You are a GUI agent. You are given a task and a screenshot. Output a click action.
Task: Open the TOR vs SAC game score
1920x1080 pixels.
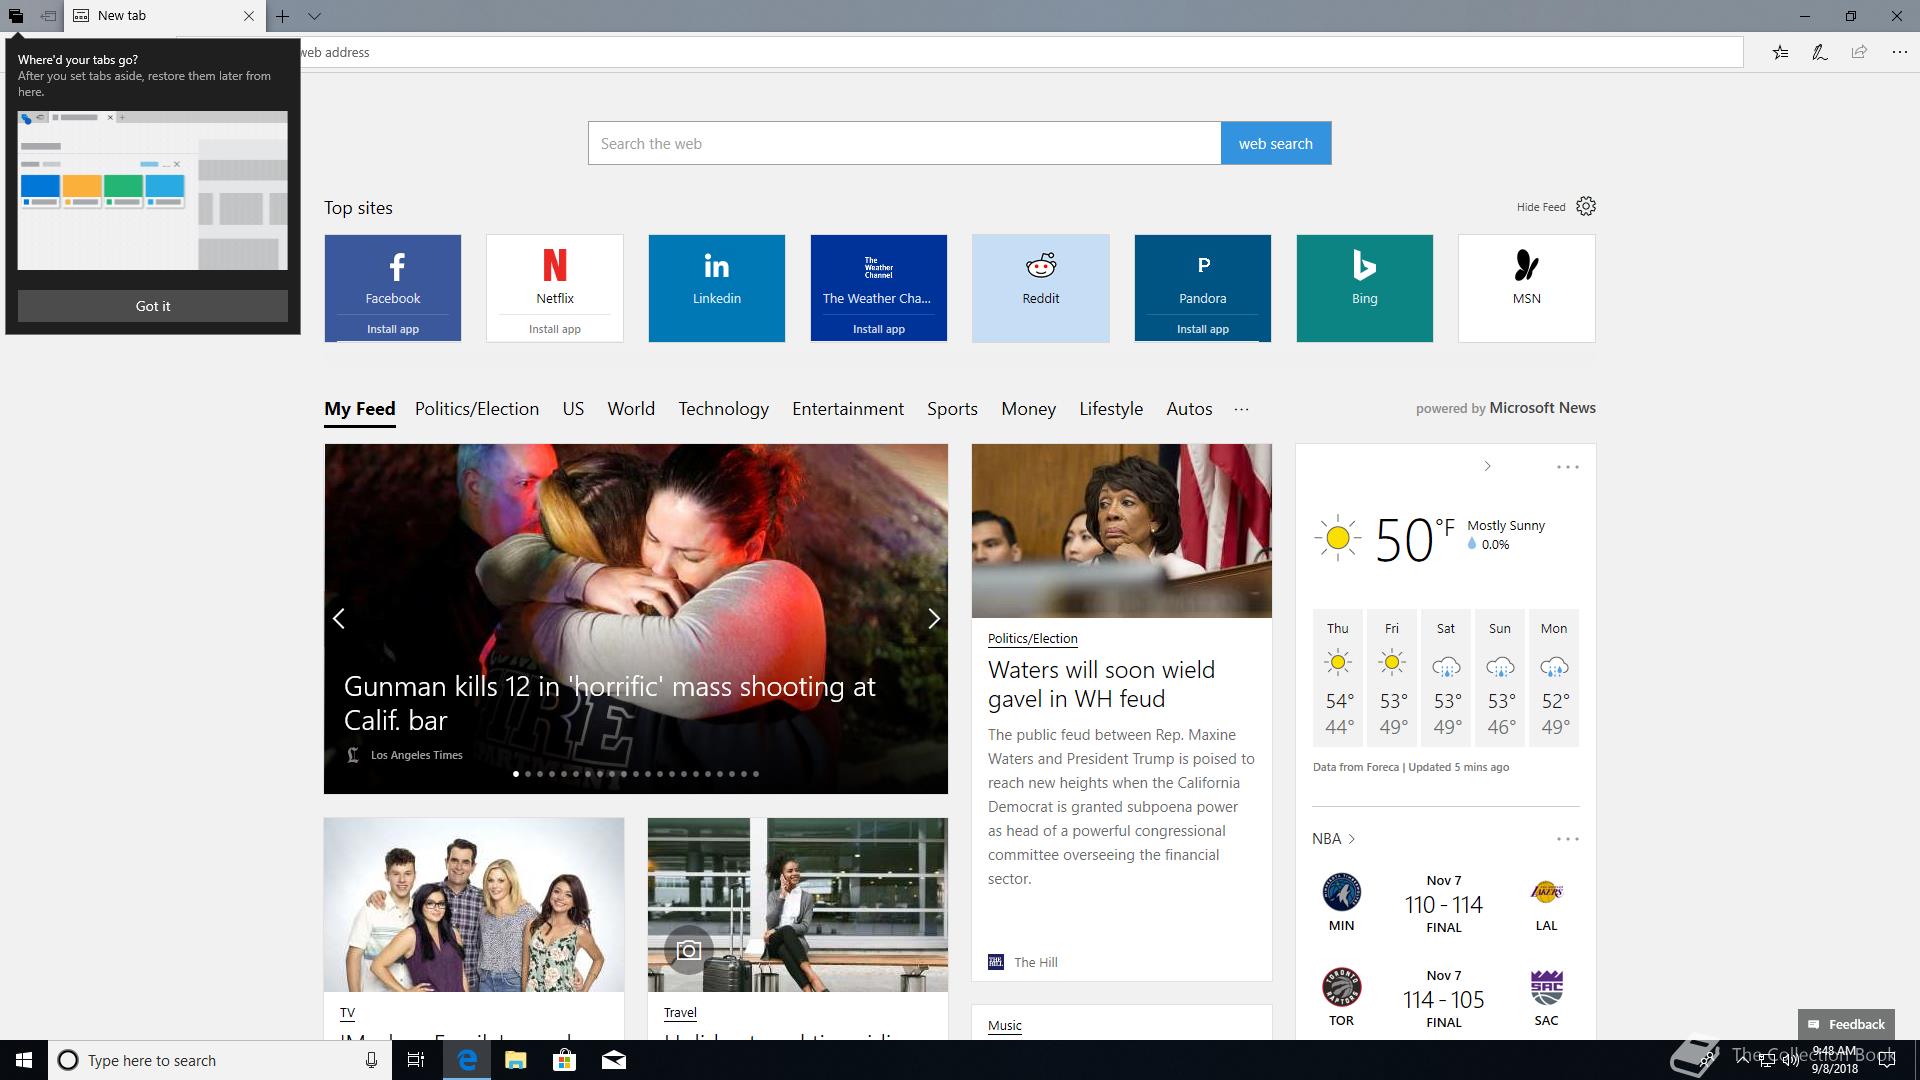1443,998
